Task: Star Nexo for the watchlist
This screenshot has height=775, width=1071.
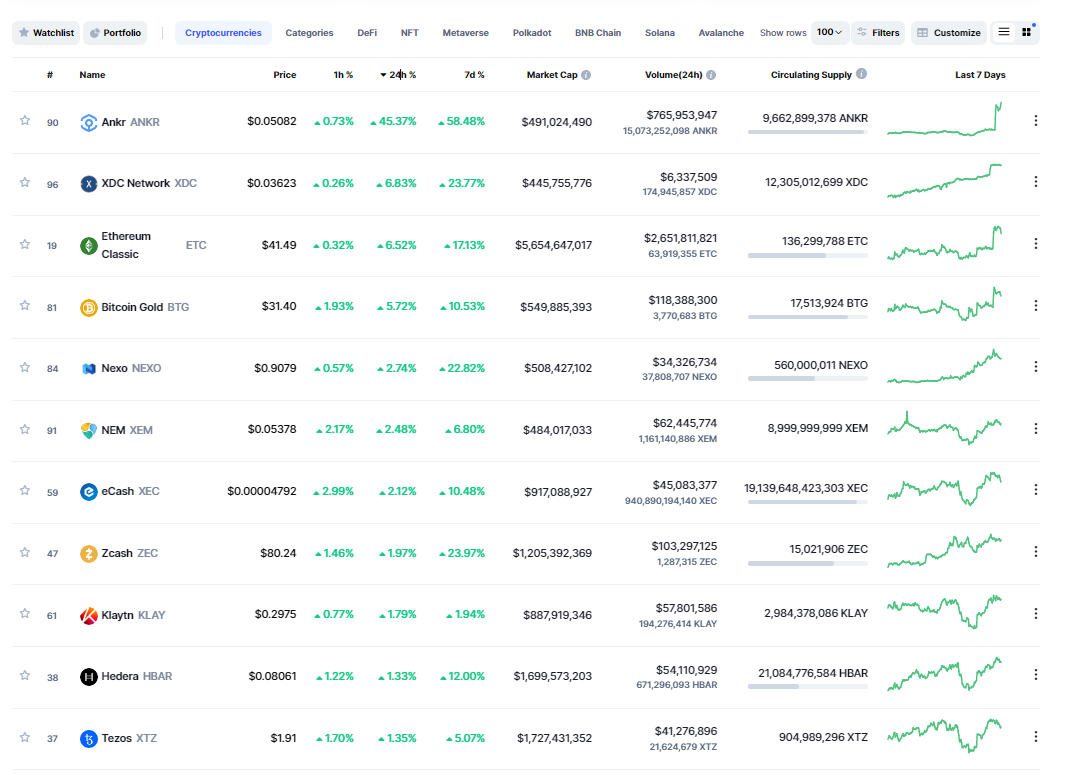Action: tap(25, 367)
